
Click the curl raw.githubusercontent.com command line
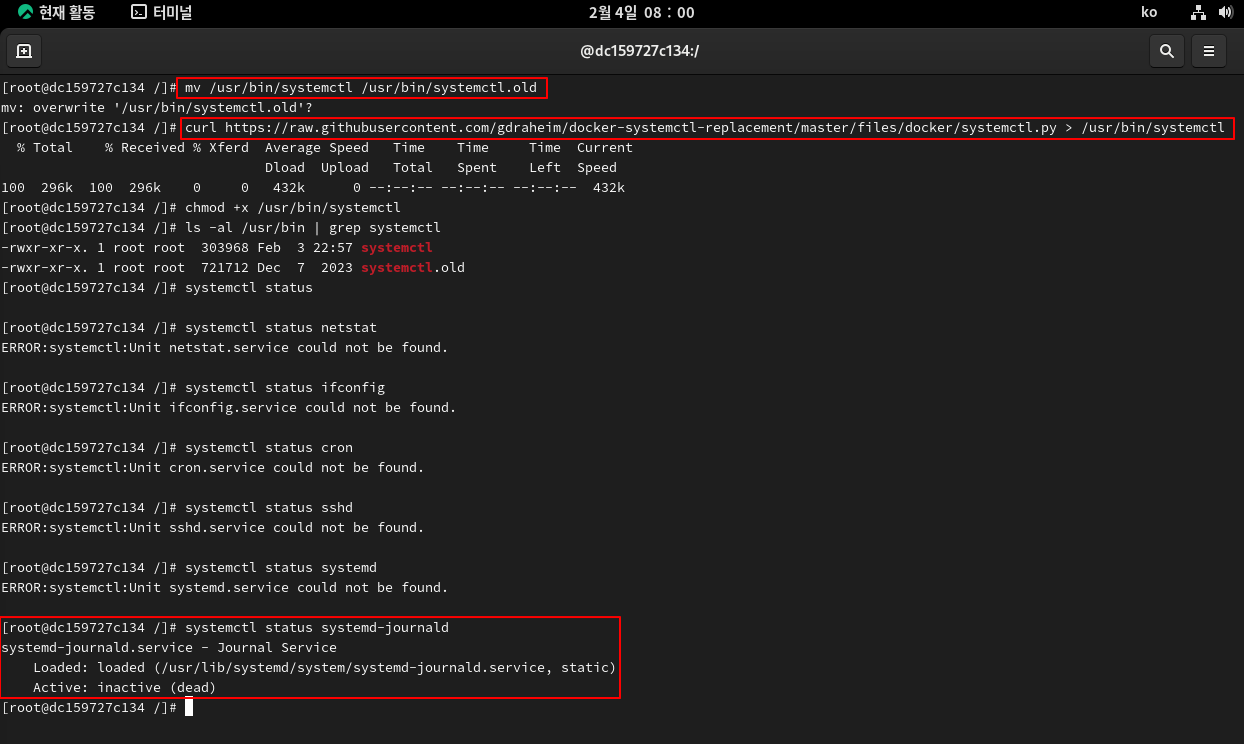point(705,128)
